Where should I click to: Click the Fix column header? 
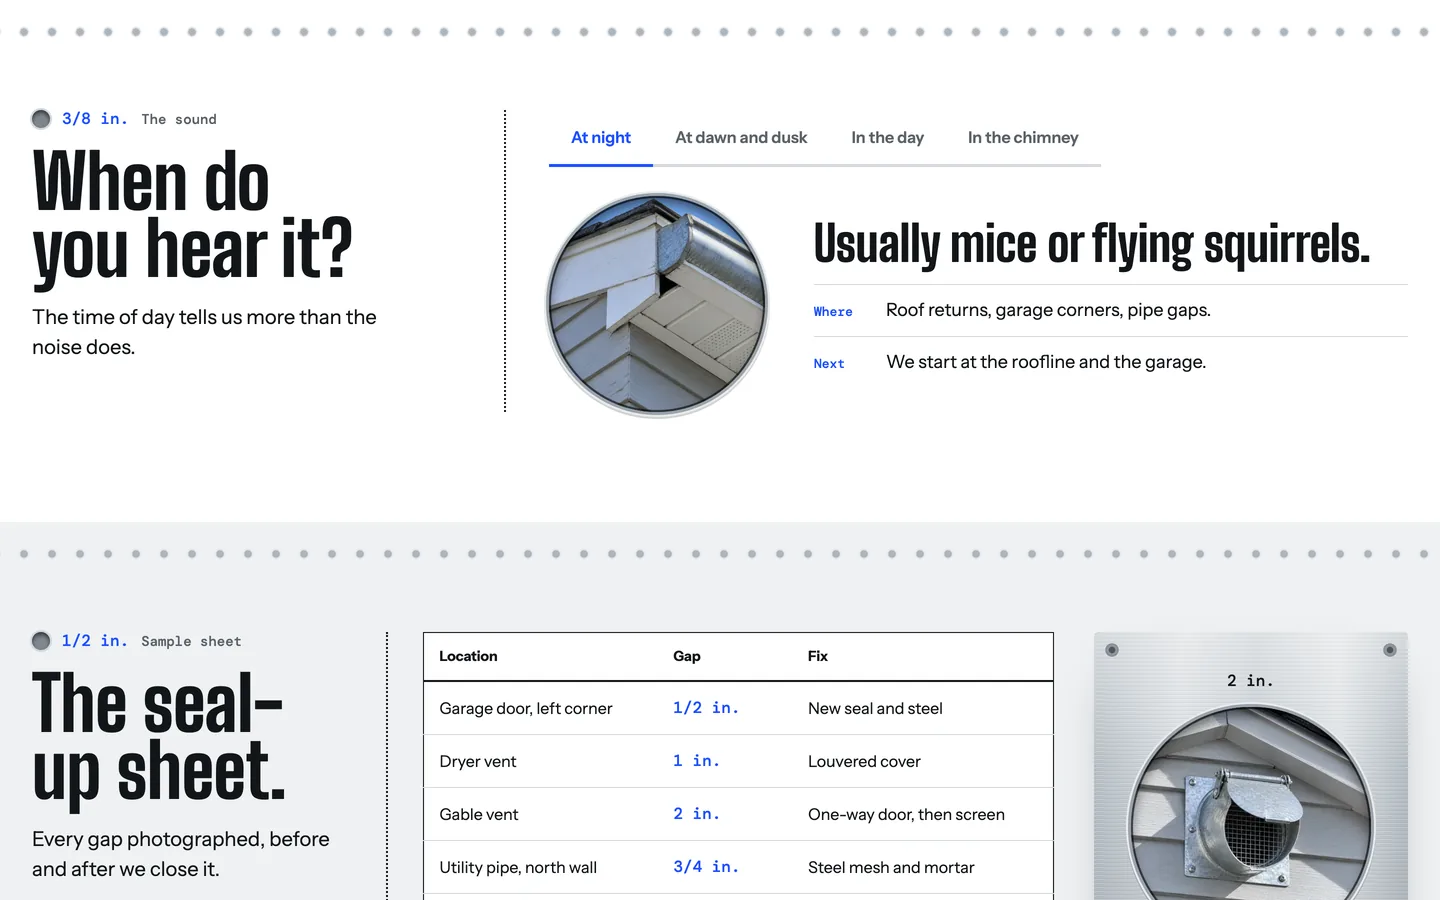(818, 656)
